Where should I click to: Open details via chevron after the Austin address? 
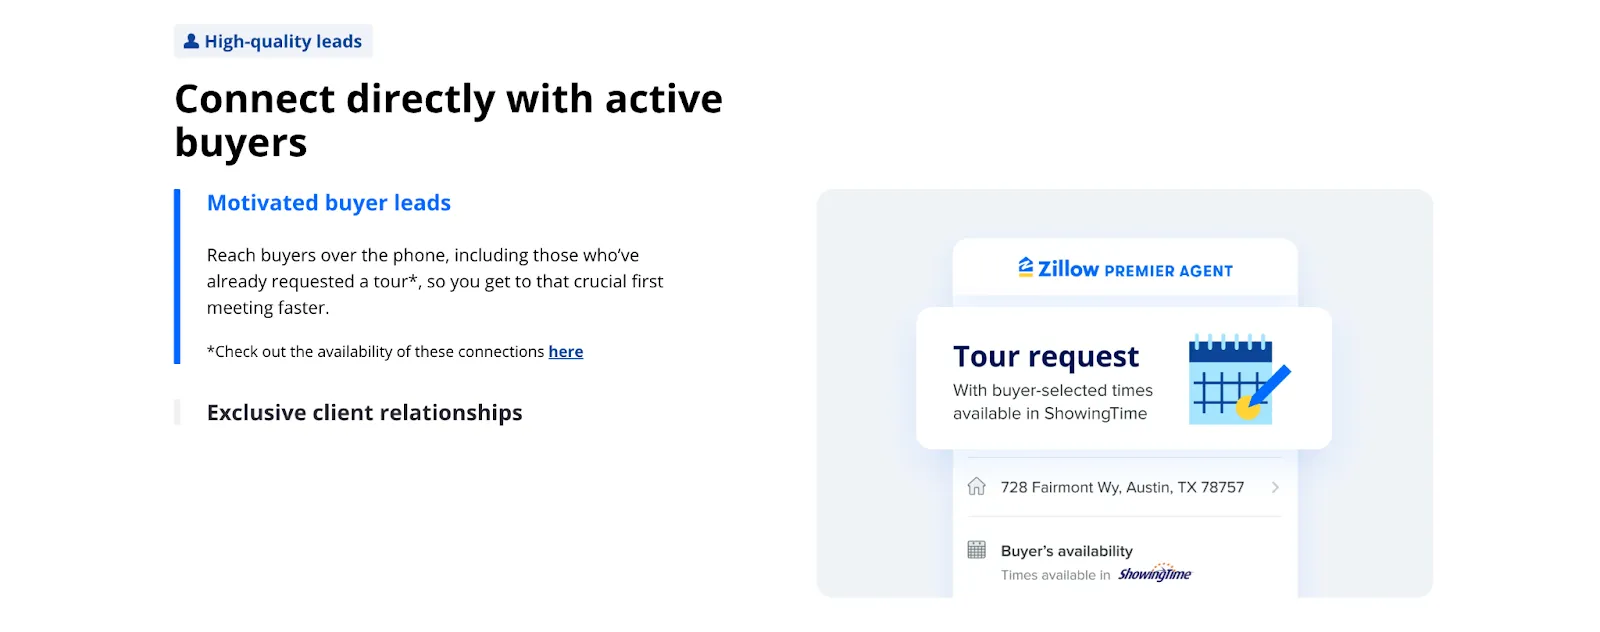coord(1275,487)
